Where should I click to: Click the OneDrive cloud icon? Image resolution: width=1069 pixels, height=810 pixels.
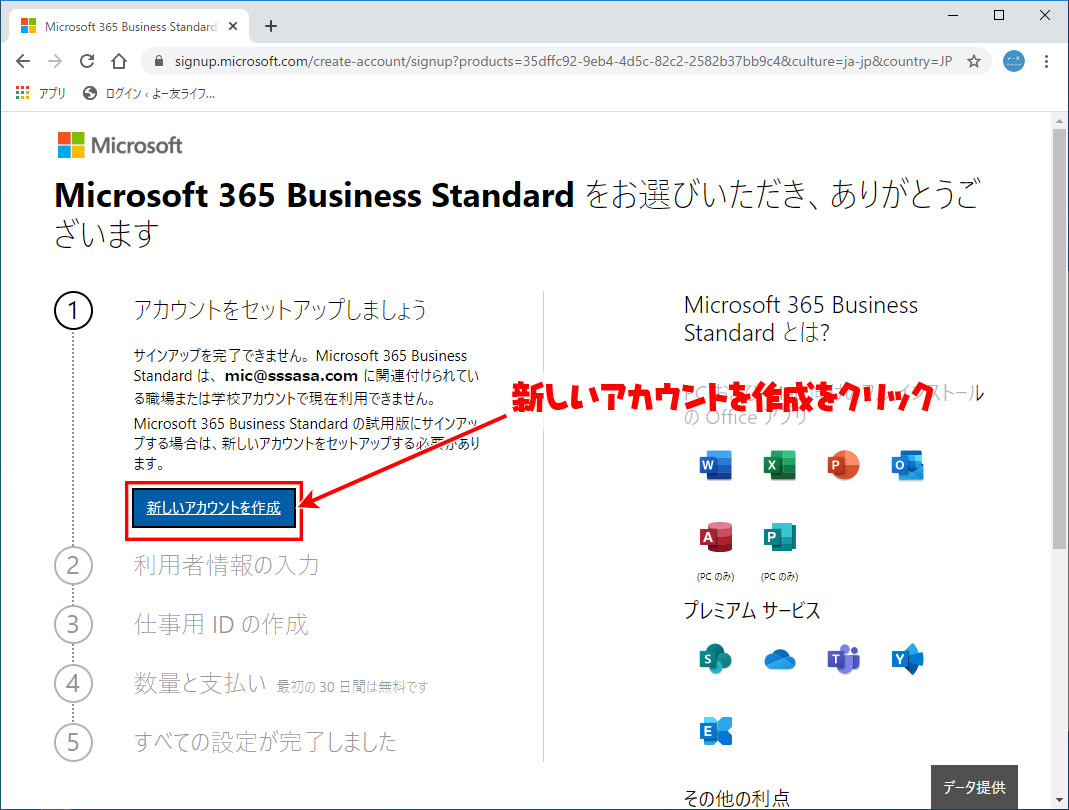click(779, 659)
